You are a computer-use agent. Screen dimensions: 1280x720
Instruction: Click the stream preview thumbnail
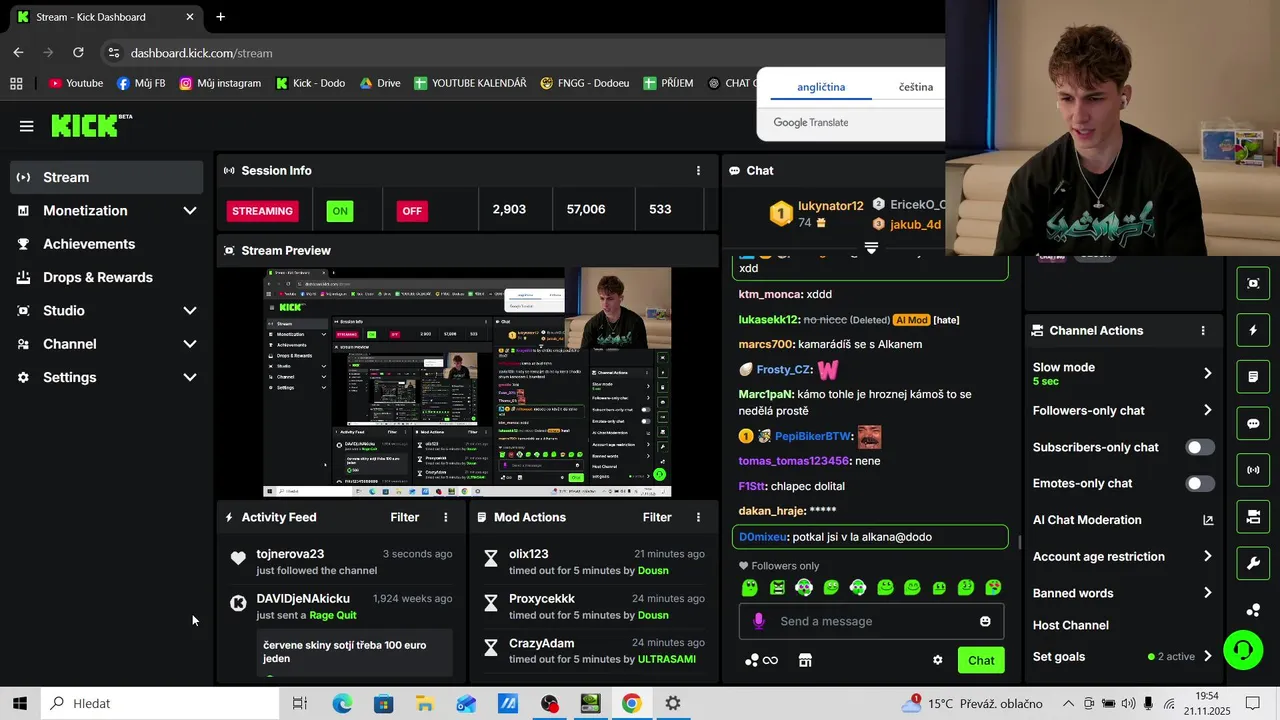pyautogui.click(x=467, y=382)
